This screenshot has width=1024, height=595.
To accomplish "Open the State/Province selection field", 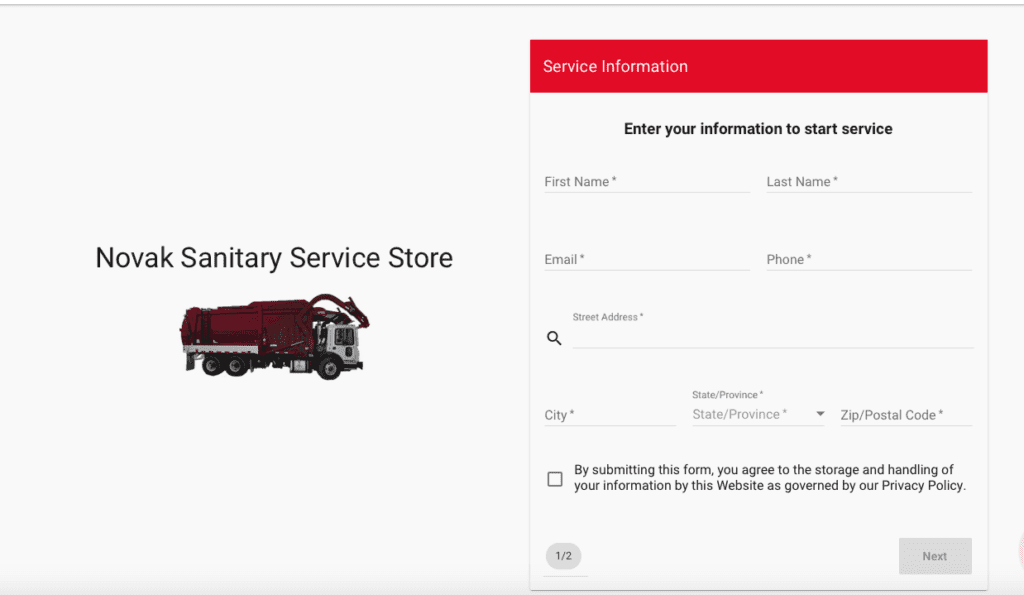I will [750, 414].
